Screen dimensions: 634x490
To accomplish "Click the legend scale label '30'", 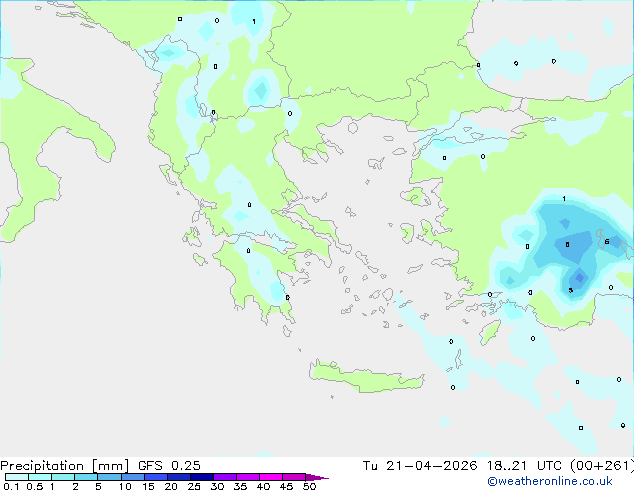I will pyautogui.click(x=217, y=486).
